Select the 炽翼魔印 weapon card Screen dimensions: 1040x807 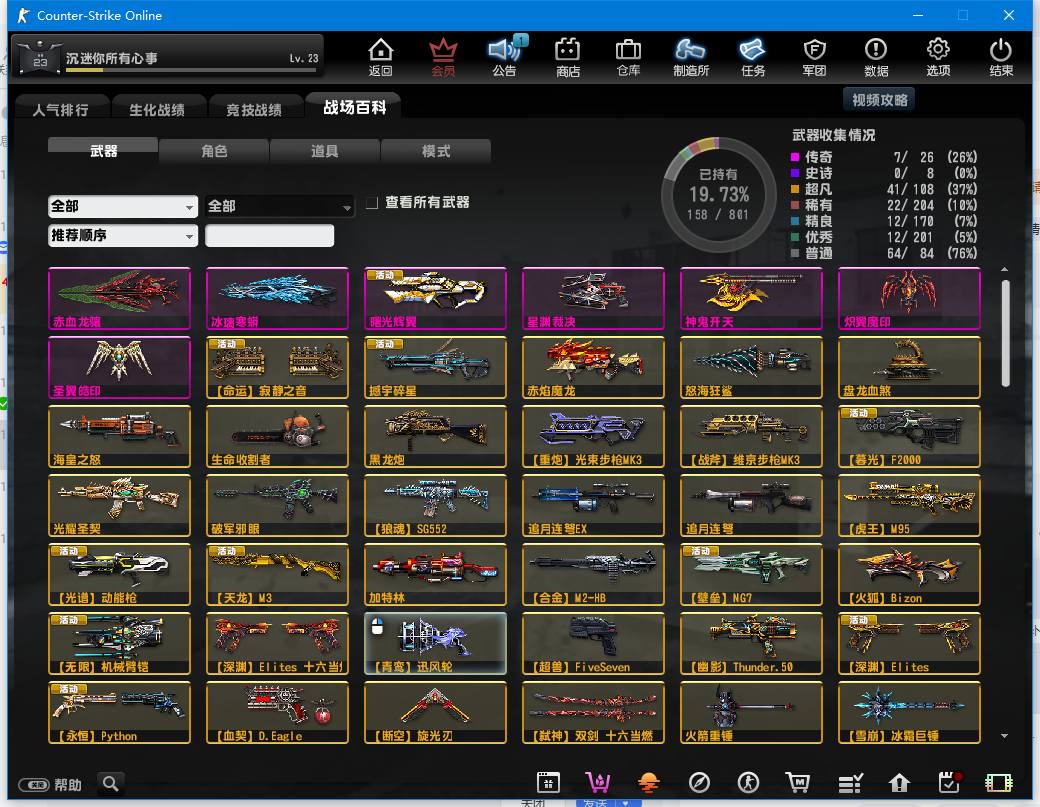pyautogui.click(x=909, y=298)
